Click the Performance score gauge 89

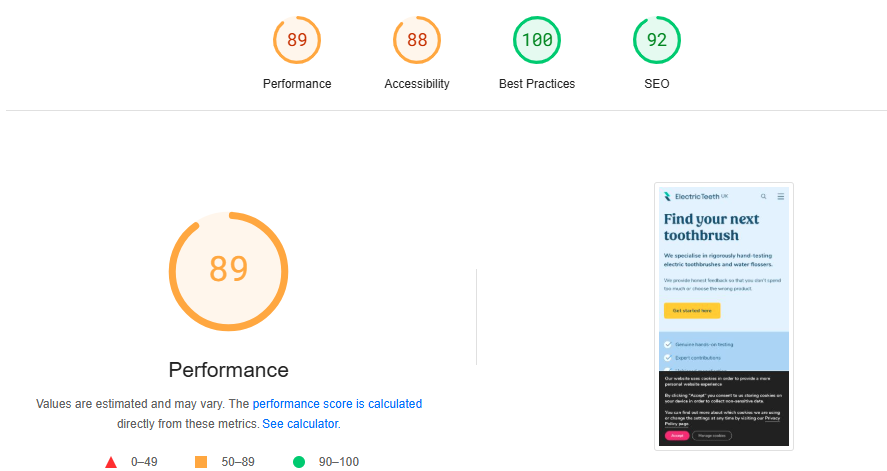click(x=297, y=40)
